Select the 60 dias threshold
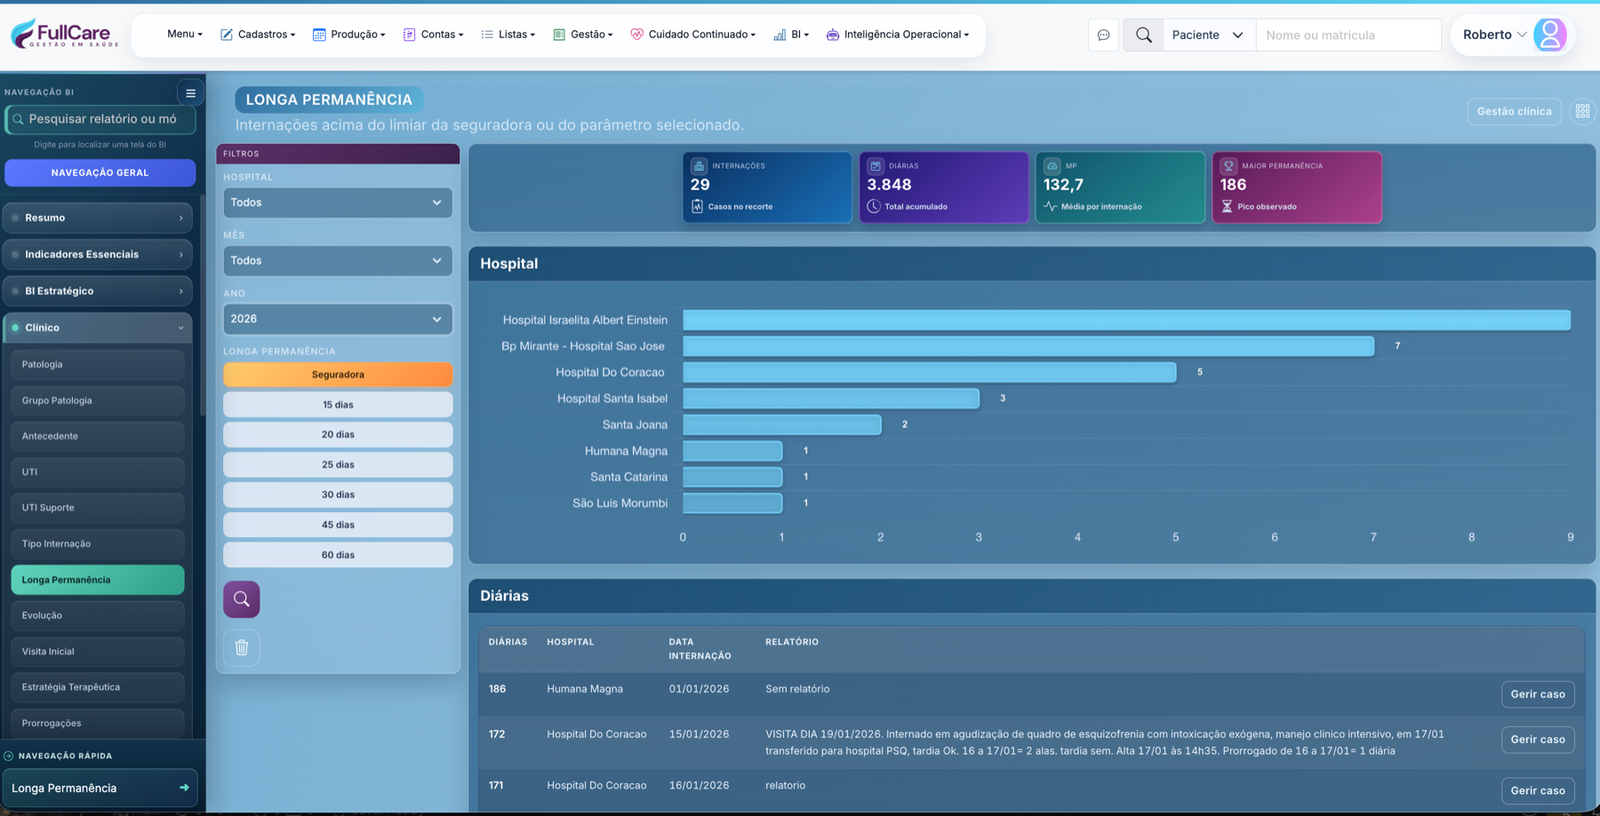The image size is (1600, 816). (338, 555)
